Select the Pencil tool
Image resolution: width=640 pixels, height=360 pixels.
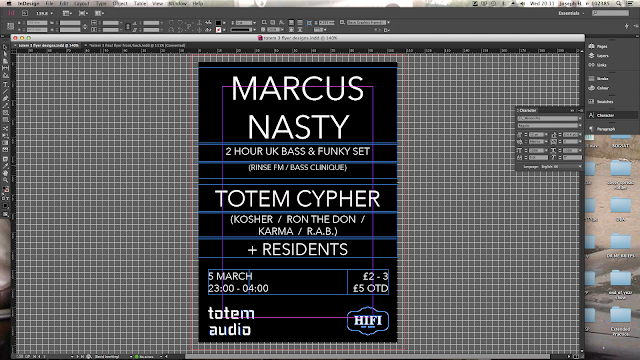5,106
